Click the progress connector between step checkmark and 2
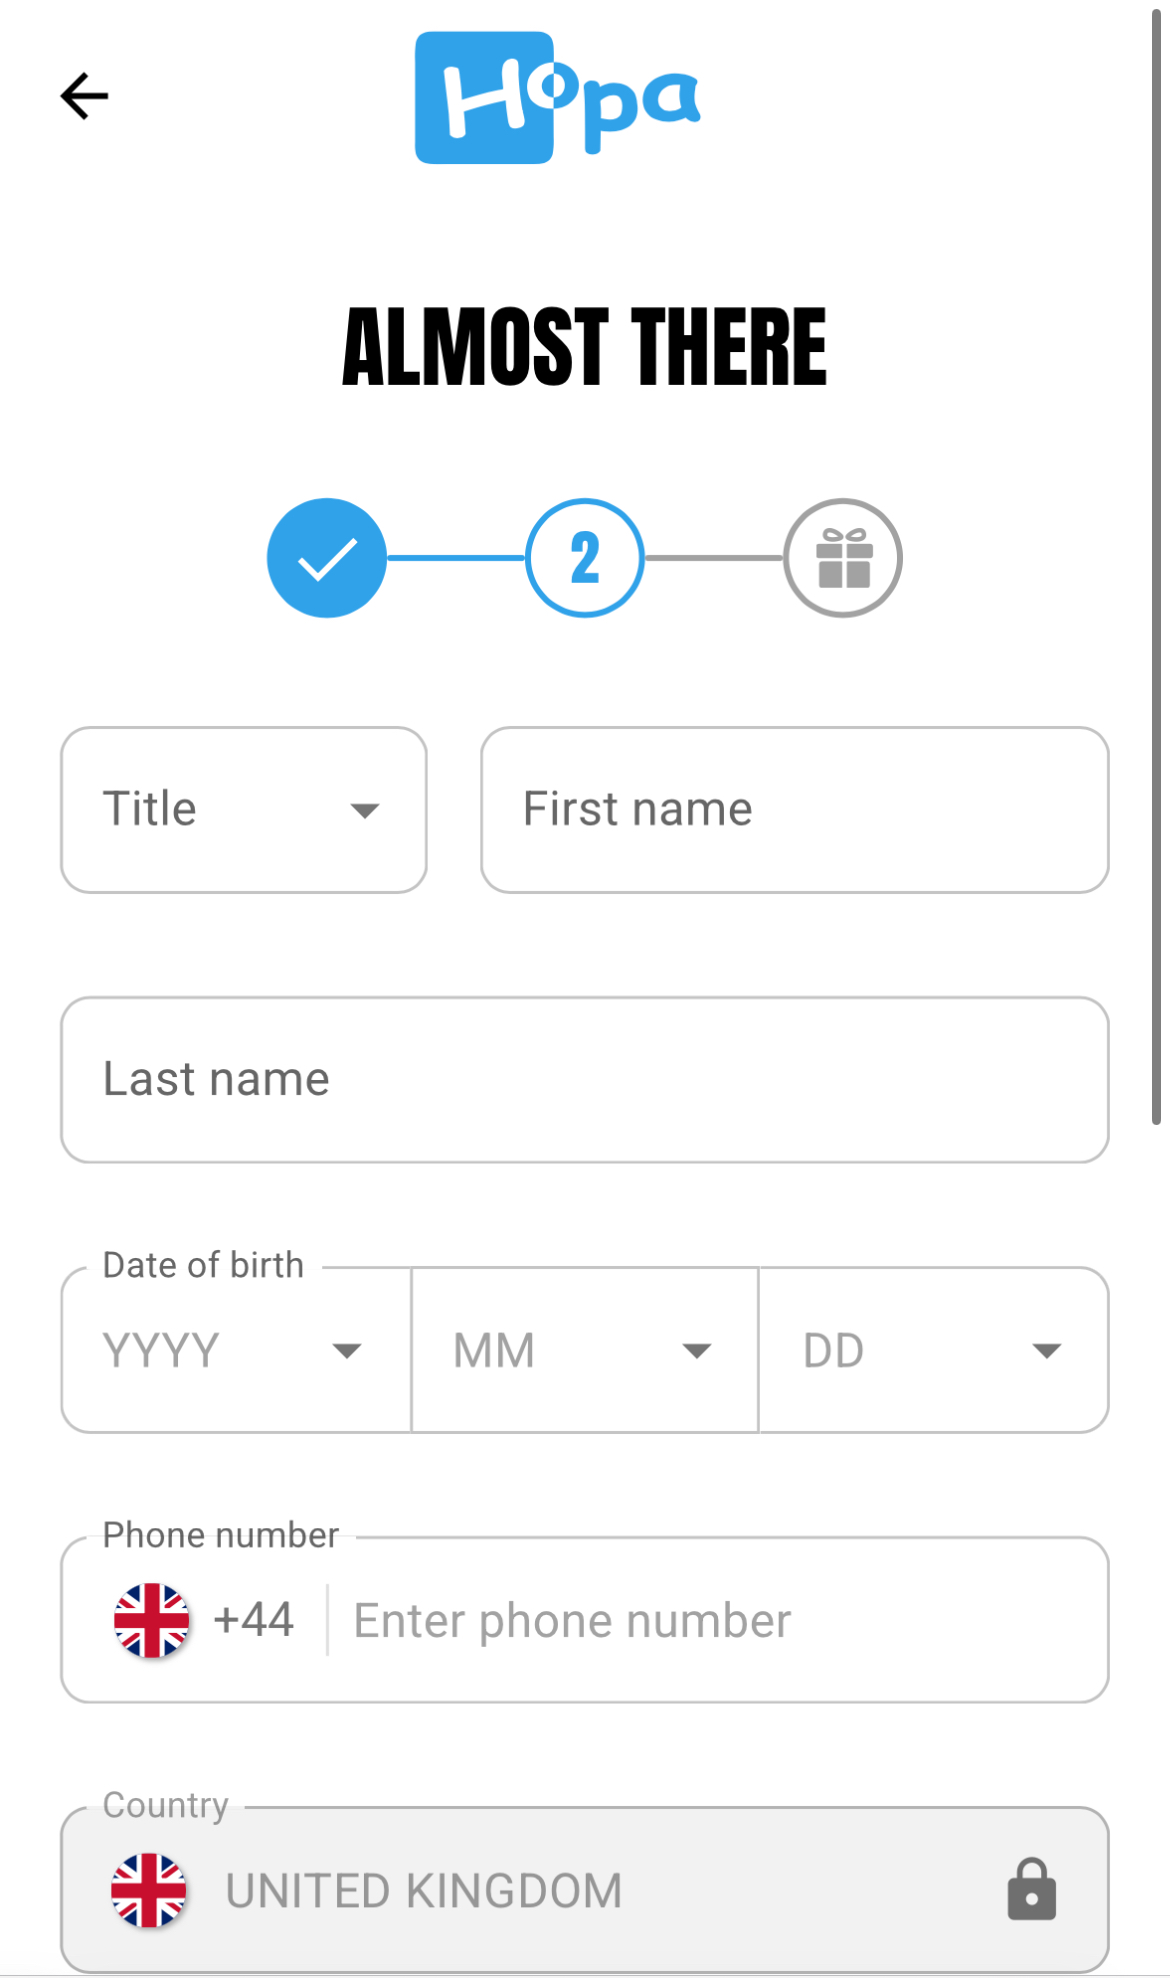Screen dimensions: 1170x1978 [x=455, y=557]
